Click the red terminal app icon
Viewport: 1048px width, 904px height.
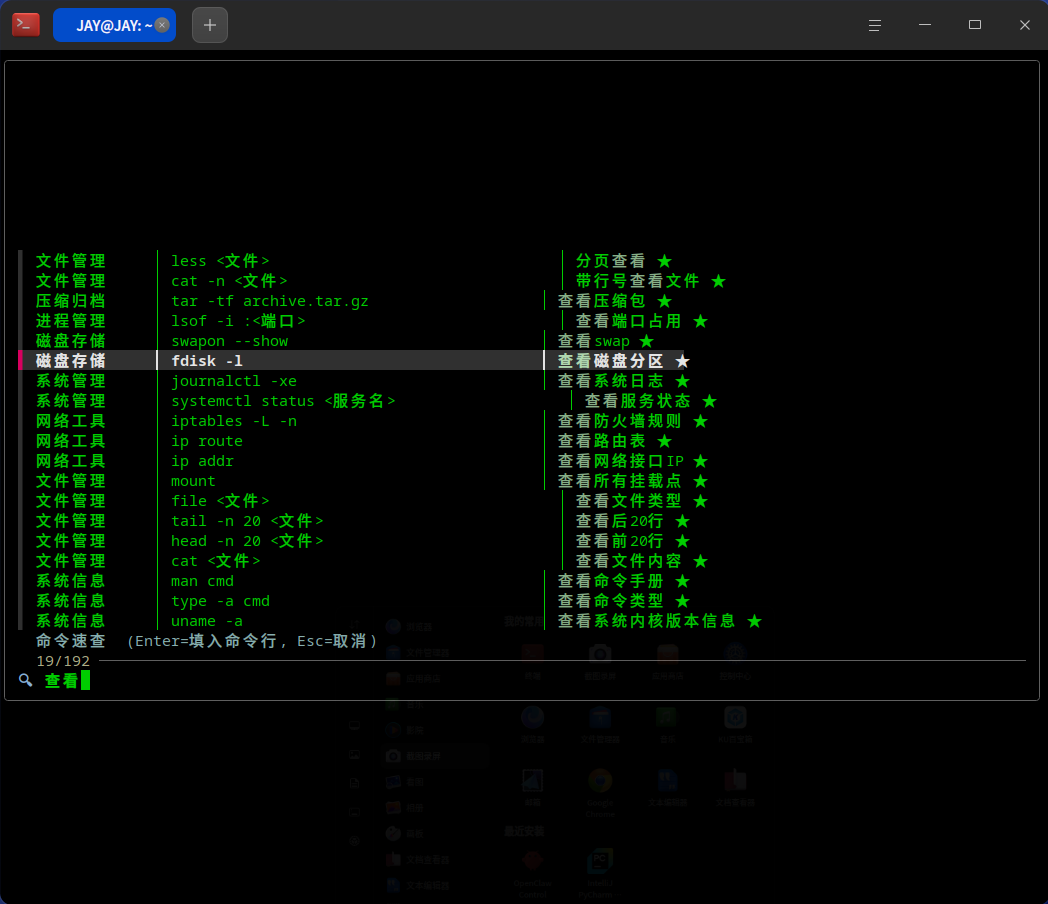26,25
